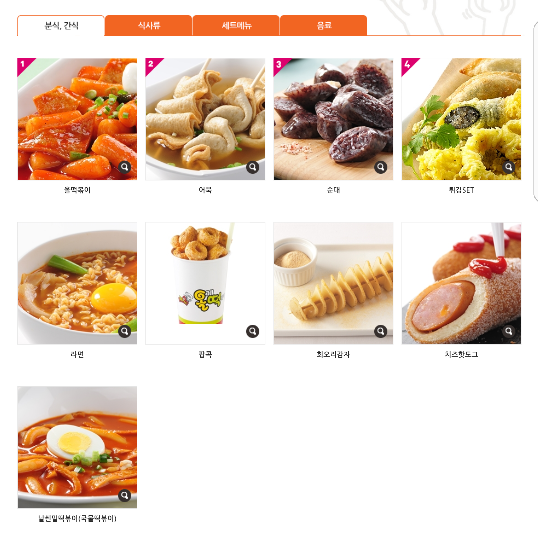This screenshot has height=543, width=538.
Task: Click the number 1 ranked tteokbokki thumbnail
Action: (x=77, y=119)
